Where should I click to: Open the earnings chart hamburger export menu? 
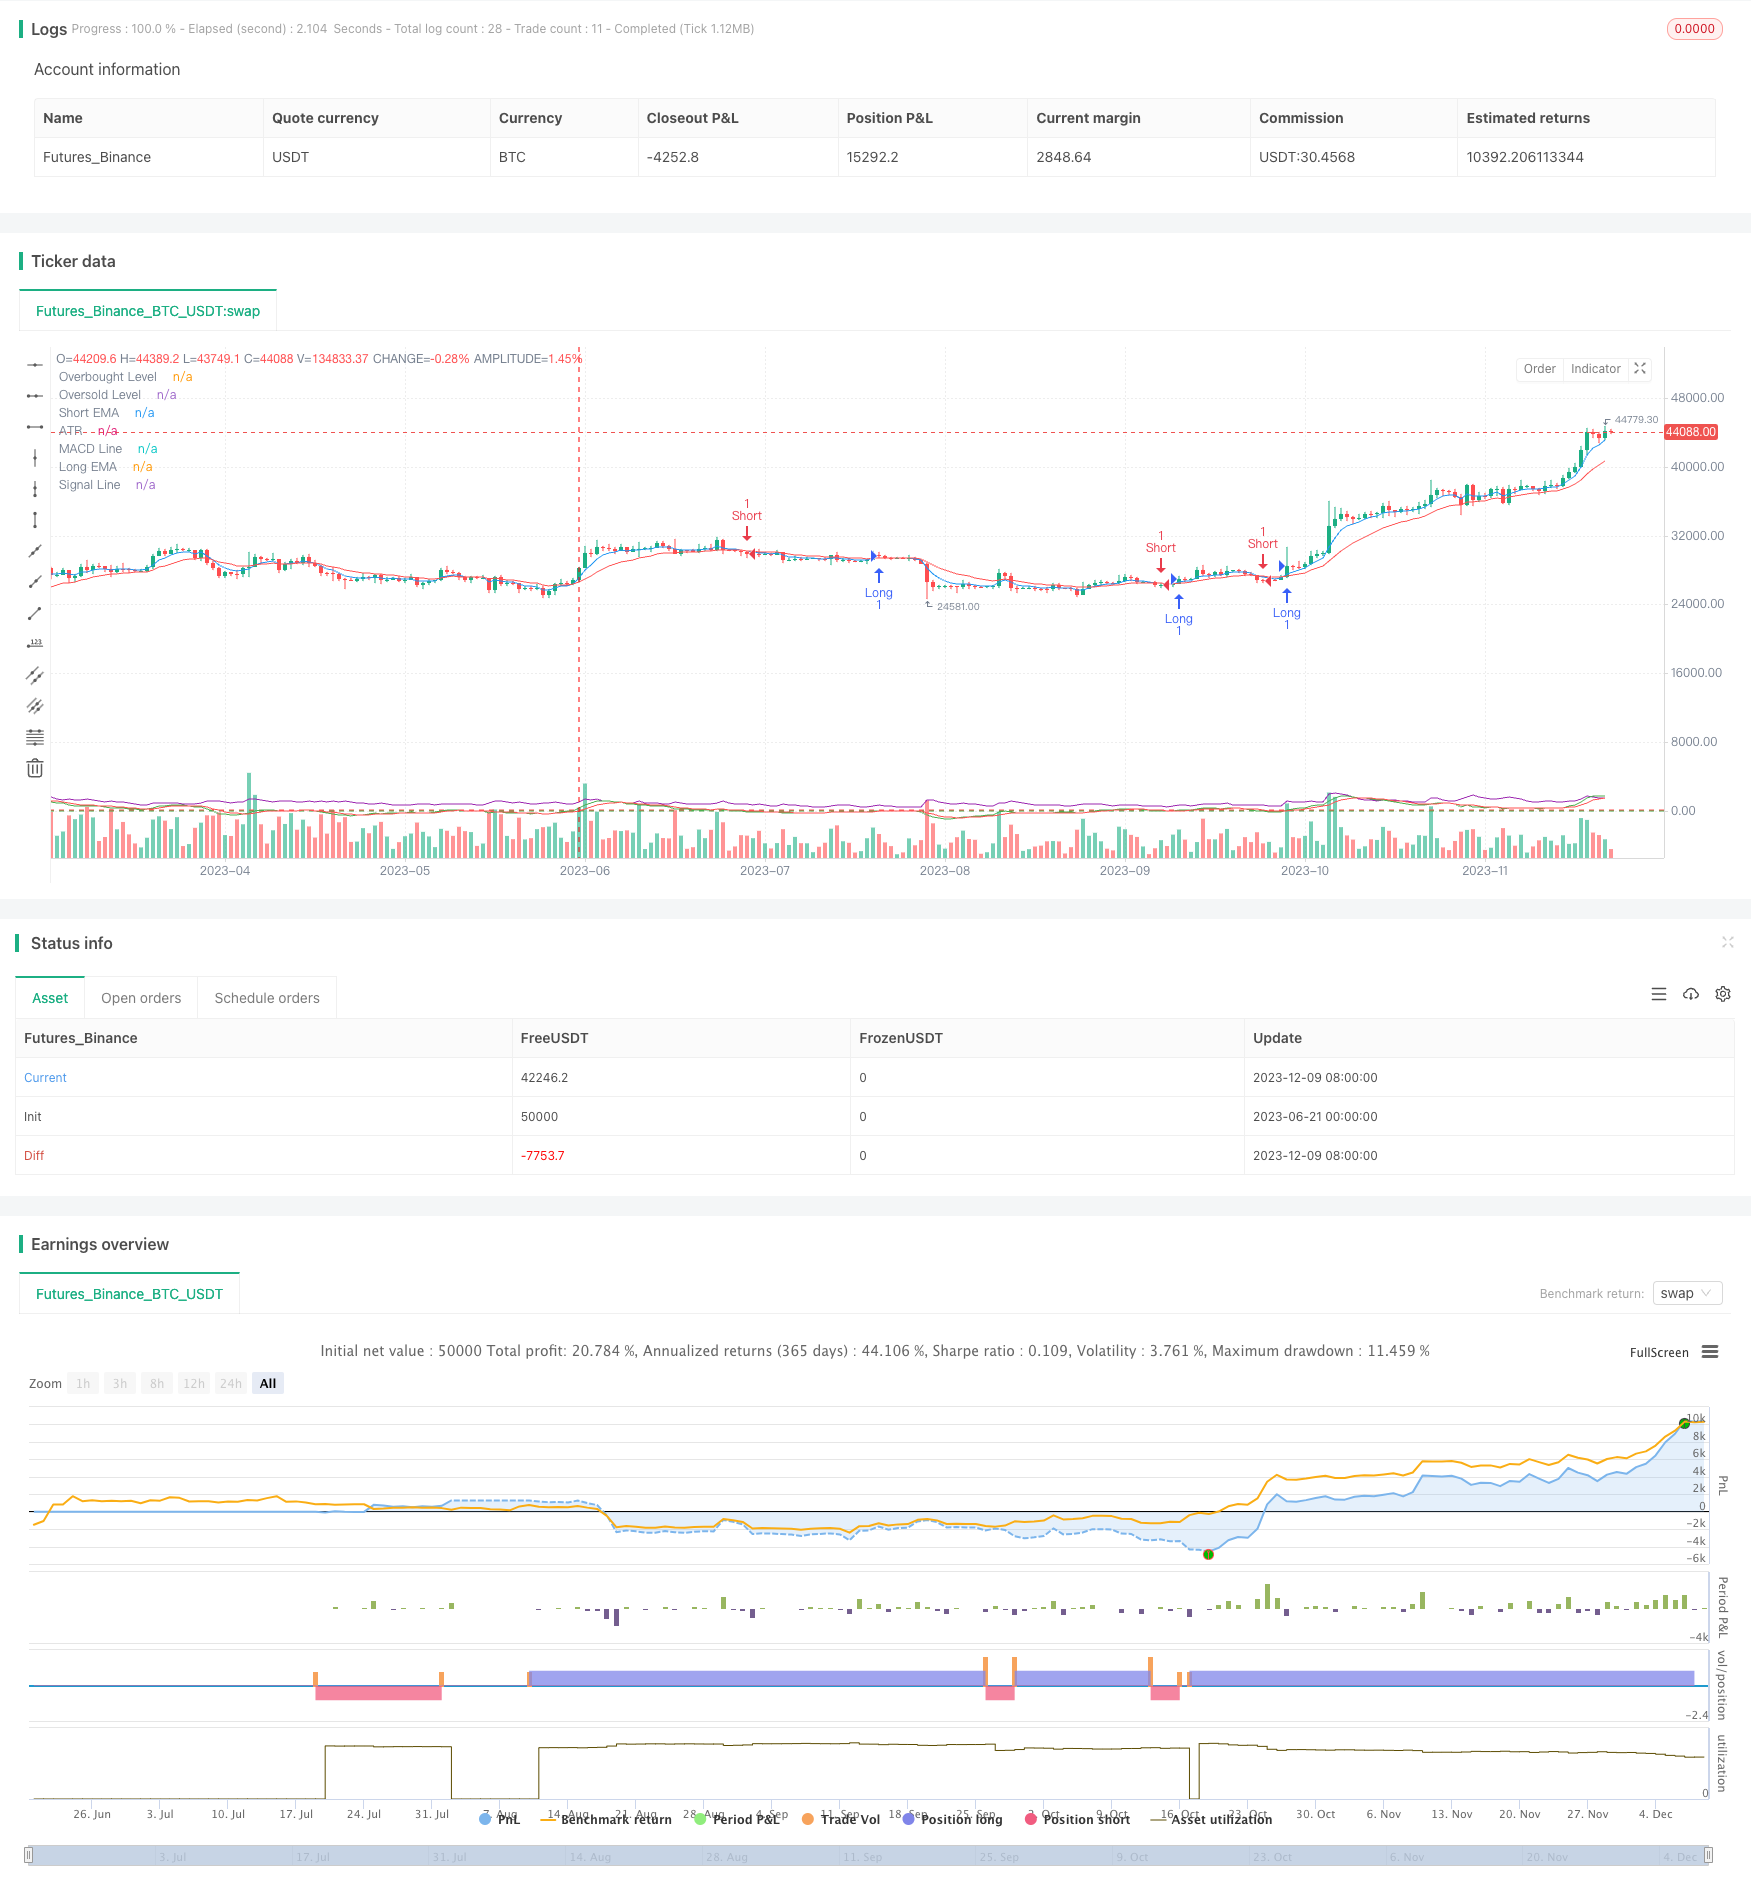tap(1710, 1352)
